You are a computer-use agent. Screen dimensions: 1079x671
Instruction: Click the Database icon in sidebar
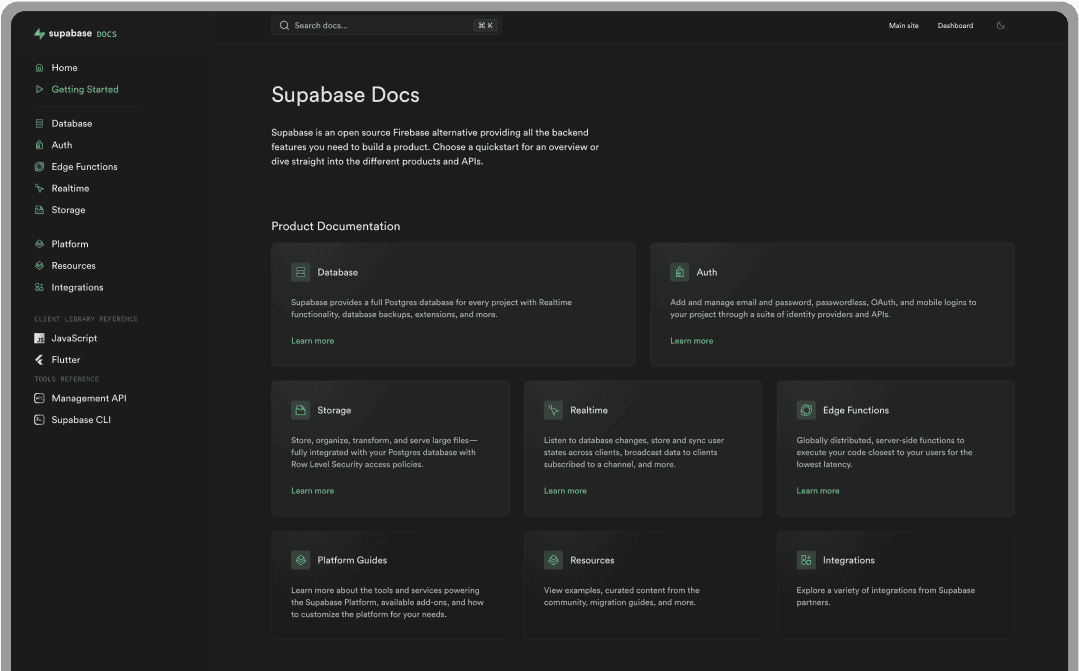tap(39, 124)
